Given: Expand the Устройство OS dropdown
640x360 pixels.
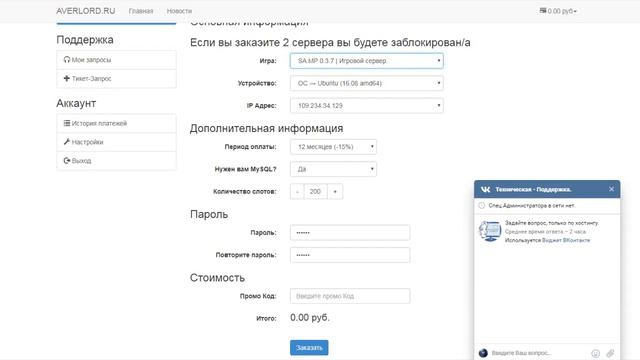Looking at the screenshot, I should (x=367, y=83).
